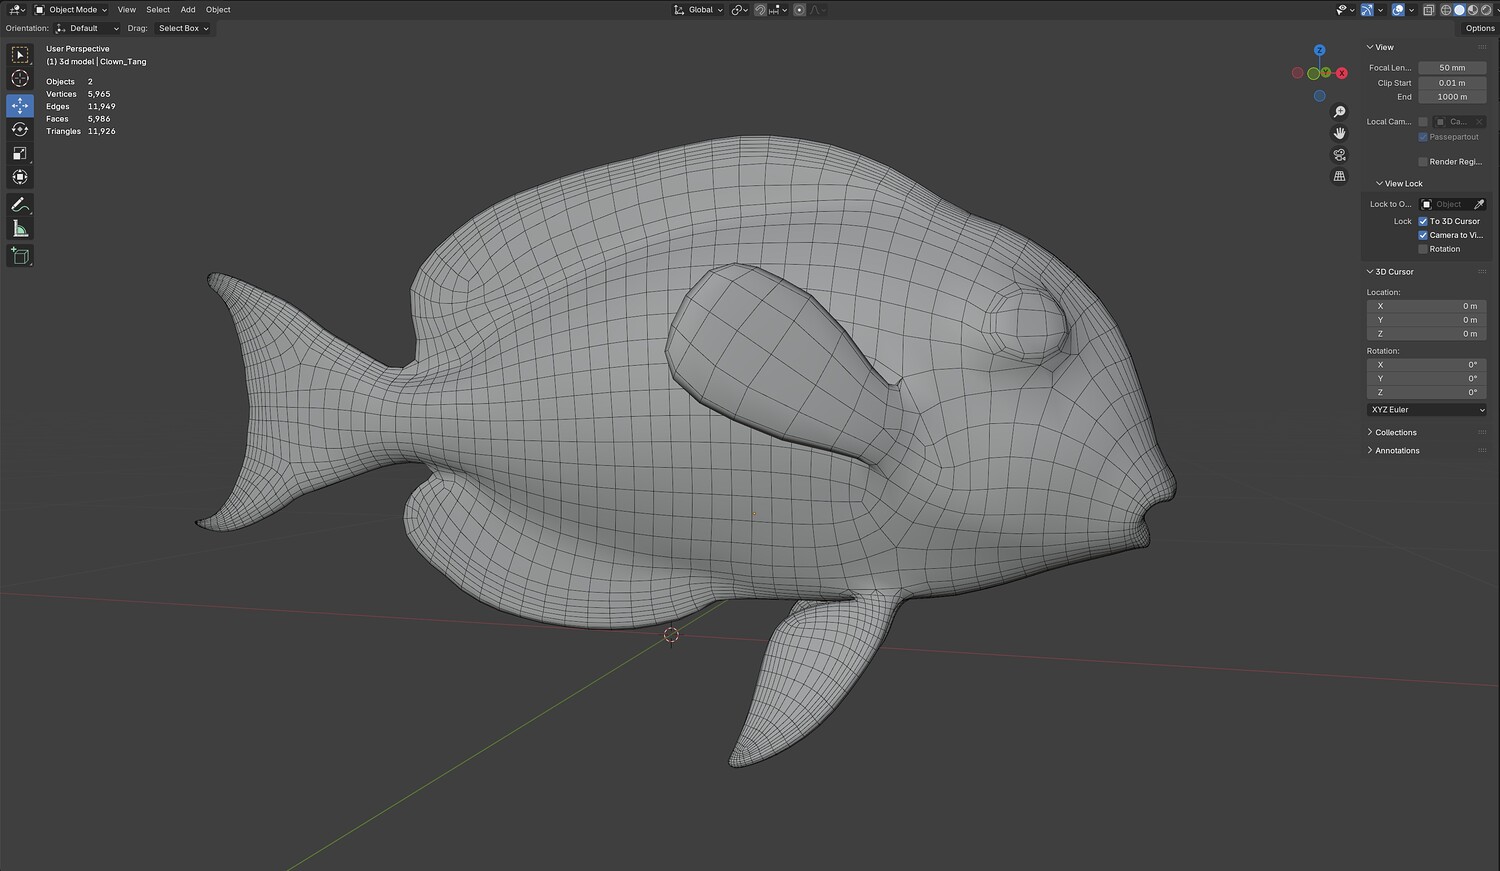Open the Add menu in the header
The width and height of the screenshot is (1500, 871).
click(x=188, y=10)
